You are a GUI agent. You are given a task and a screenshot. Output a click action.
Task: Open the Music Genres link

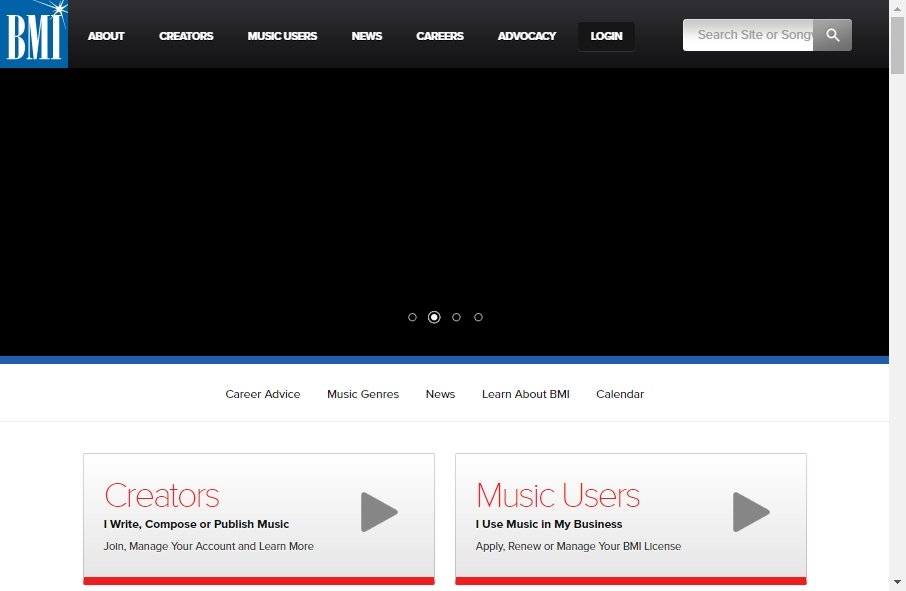coord(363,394)
